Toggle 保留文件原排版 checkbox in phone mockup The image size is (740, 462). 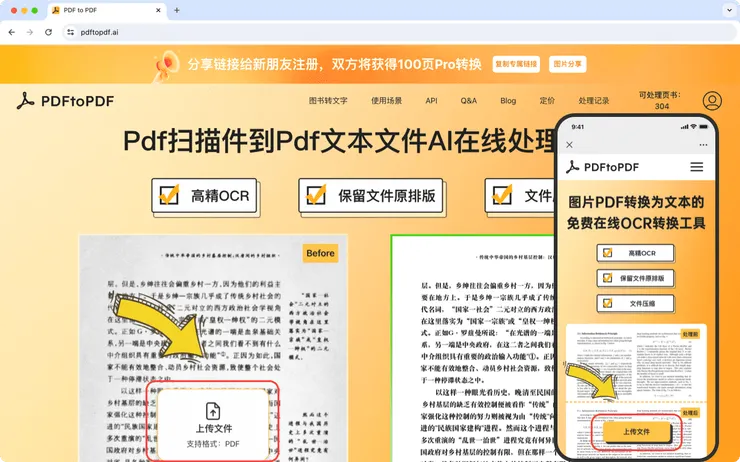pos(607,278)
